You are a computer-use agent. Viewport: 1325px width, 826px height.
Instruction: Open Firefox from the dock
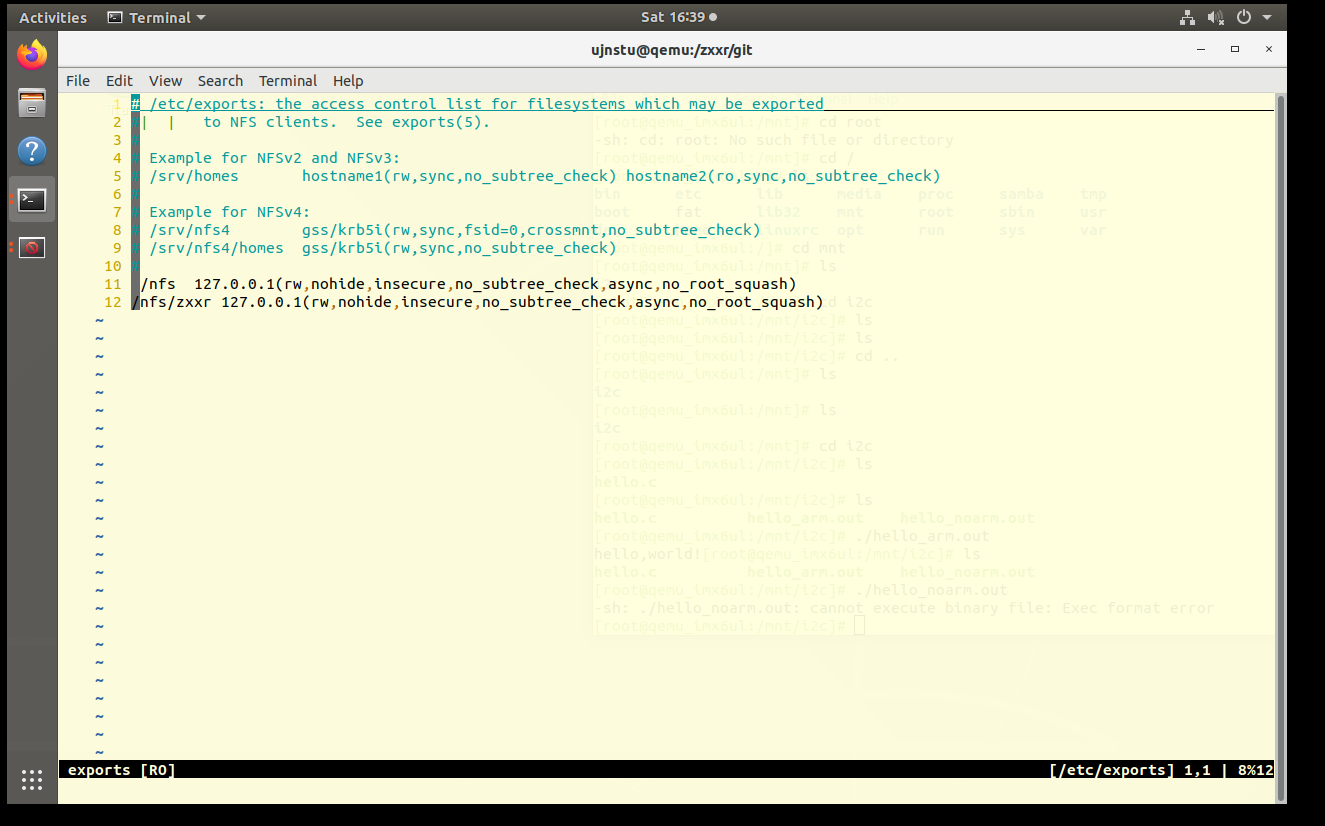[x=32, y=55]
